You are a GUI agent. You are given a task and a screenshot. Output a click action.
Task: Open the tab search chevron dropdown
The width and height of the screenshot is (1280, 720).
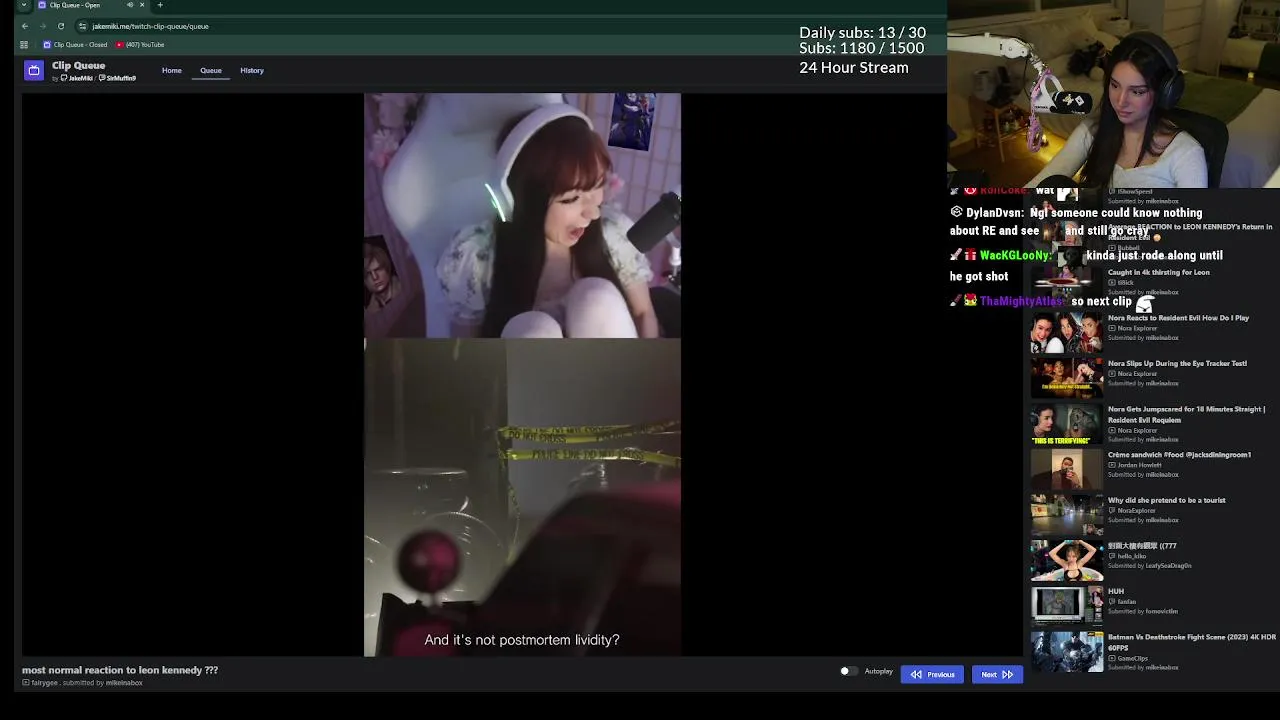[24, 5]
